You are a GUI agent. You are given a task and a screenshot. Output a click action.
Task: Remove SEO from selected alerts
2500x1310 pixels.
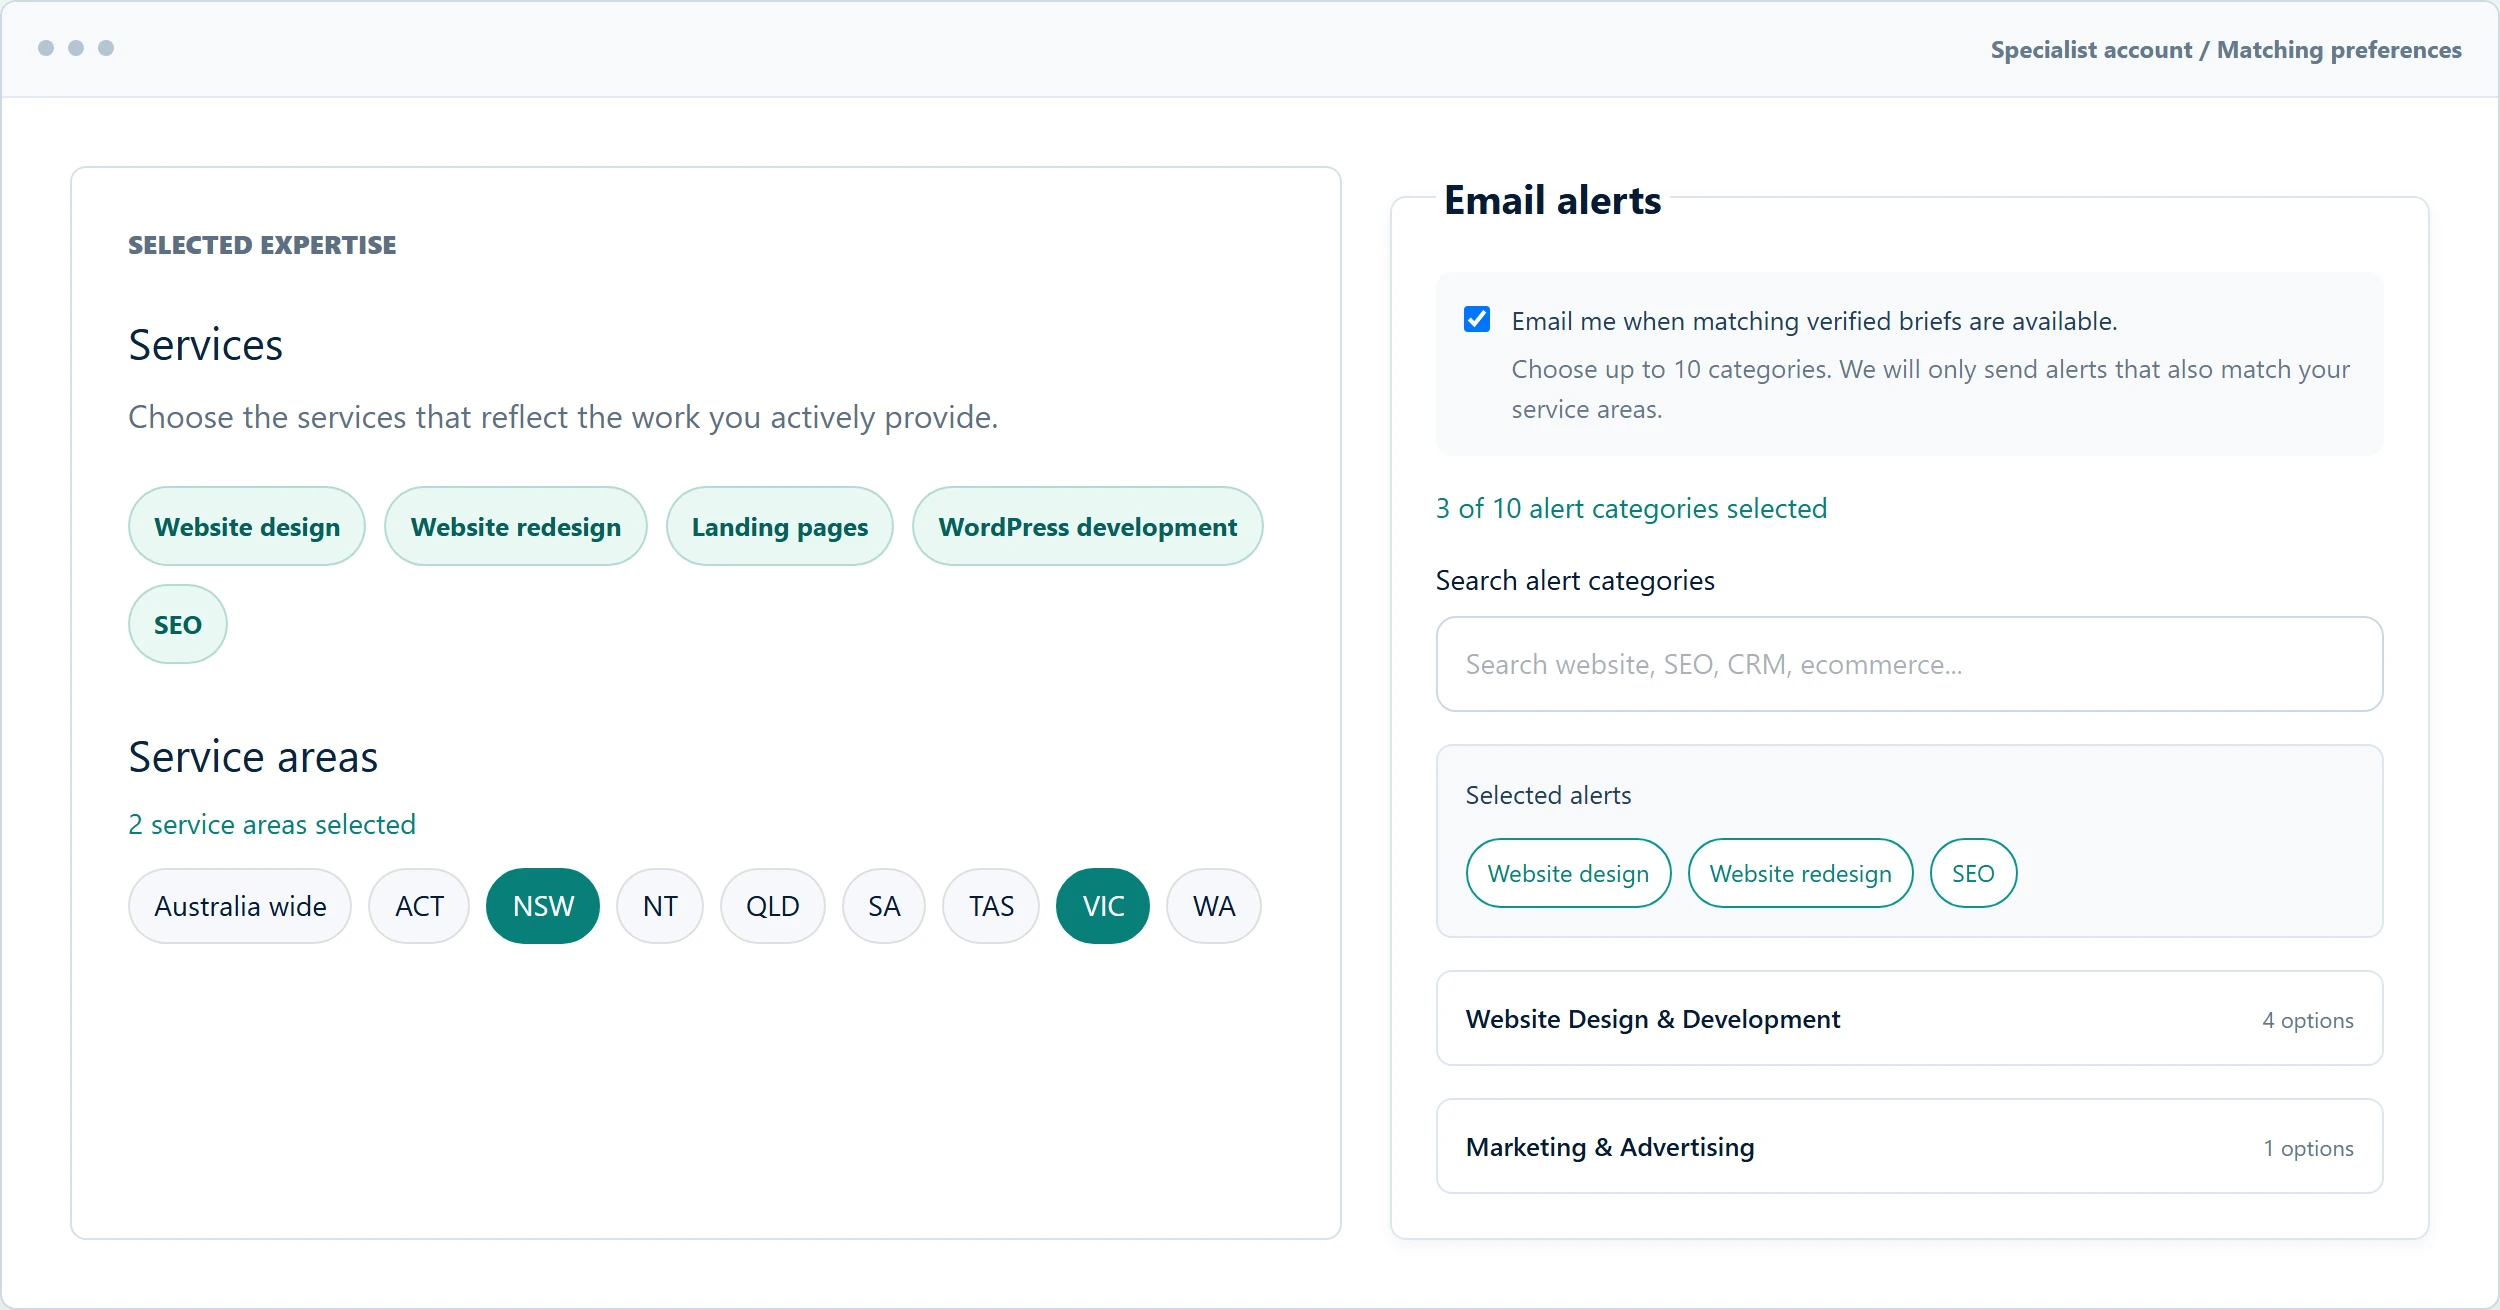(1973, 874)
